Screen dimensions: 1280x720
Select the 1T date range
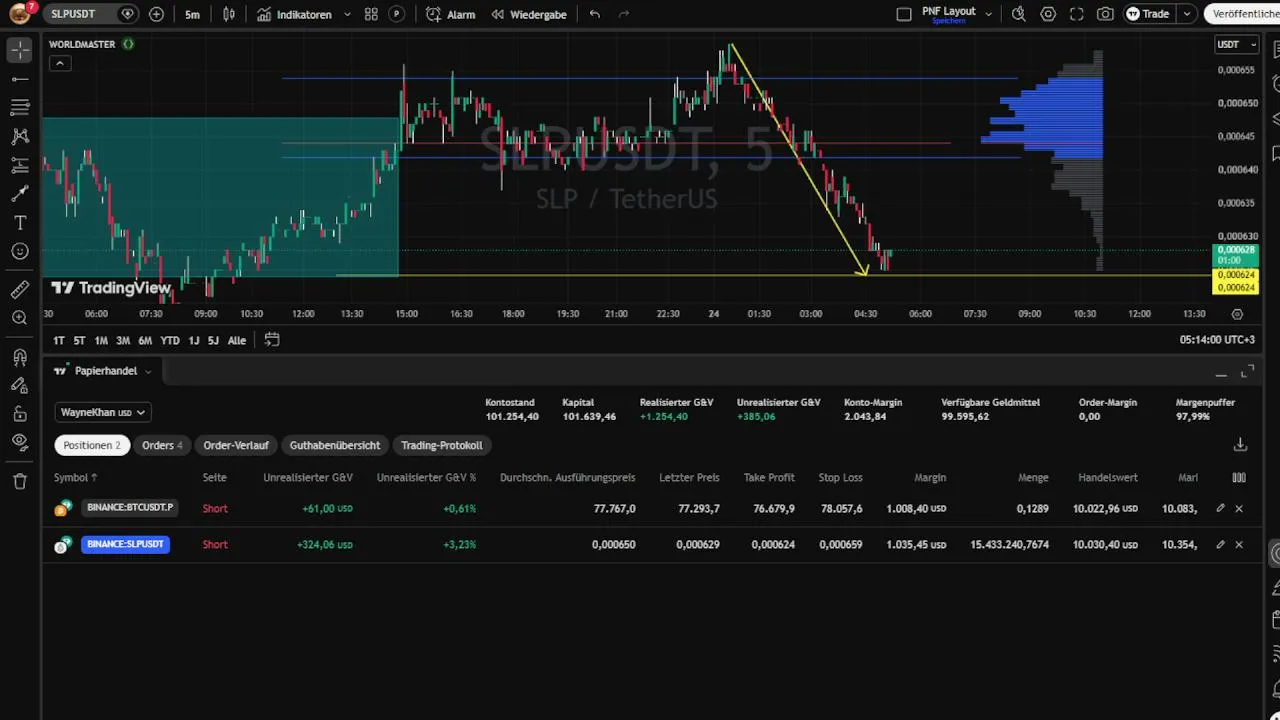(x=59, y=340)
